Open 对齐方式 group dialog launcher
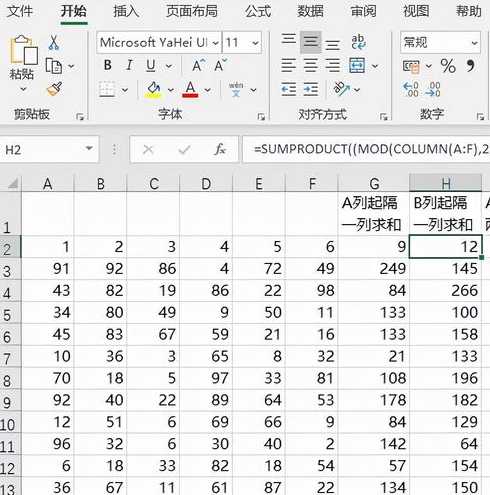The width and height of the screenshot is (490, 495). tap(383, 117)
